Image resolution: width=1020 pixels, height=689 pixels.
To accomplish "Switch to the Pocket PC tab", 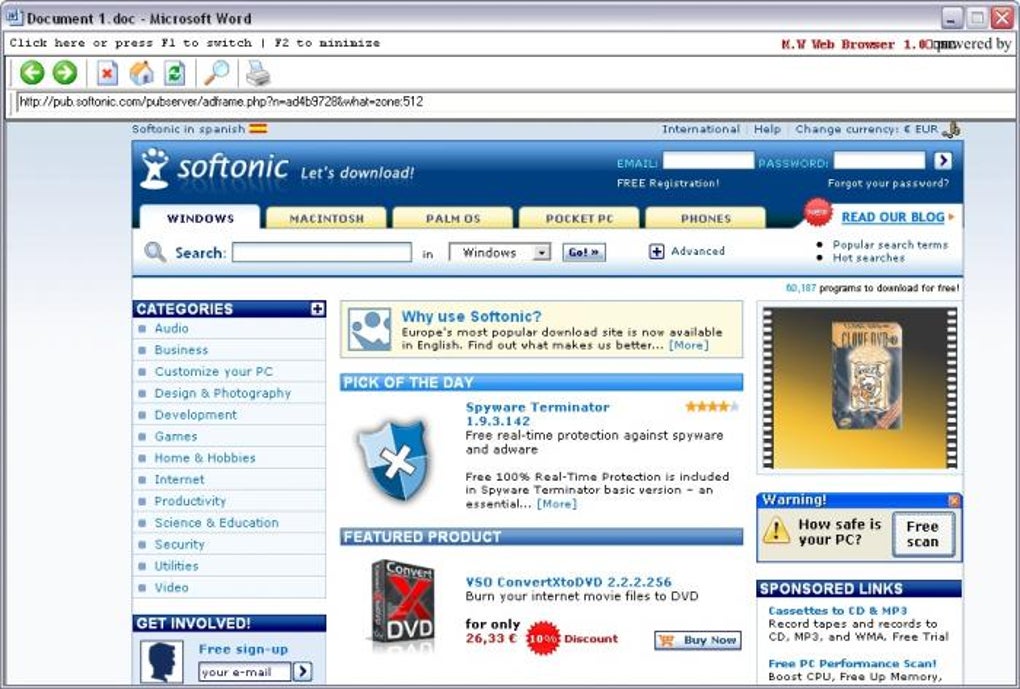I will 579,219.
